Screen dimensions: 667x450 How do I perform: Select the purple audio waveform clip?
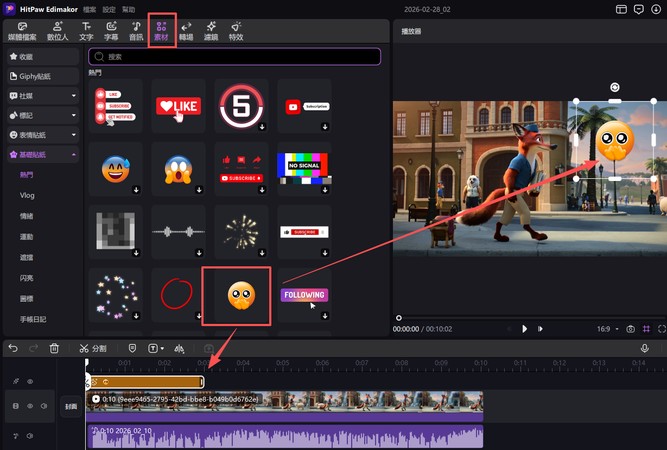[285, 436]
